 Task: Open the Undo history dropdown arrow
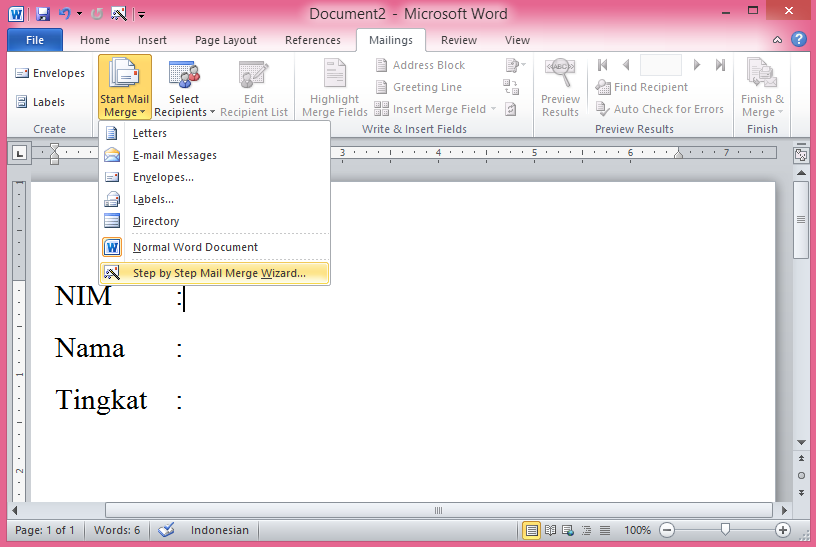79,14
